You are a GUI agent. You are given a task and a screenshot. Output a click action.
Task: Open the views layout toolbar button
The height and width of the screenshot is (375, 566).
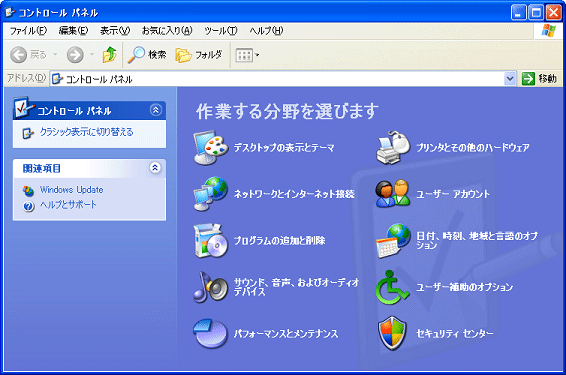click(x=247, y=55)
